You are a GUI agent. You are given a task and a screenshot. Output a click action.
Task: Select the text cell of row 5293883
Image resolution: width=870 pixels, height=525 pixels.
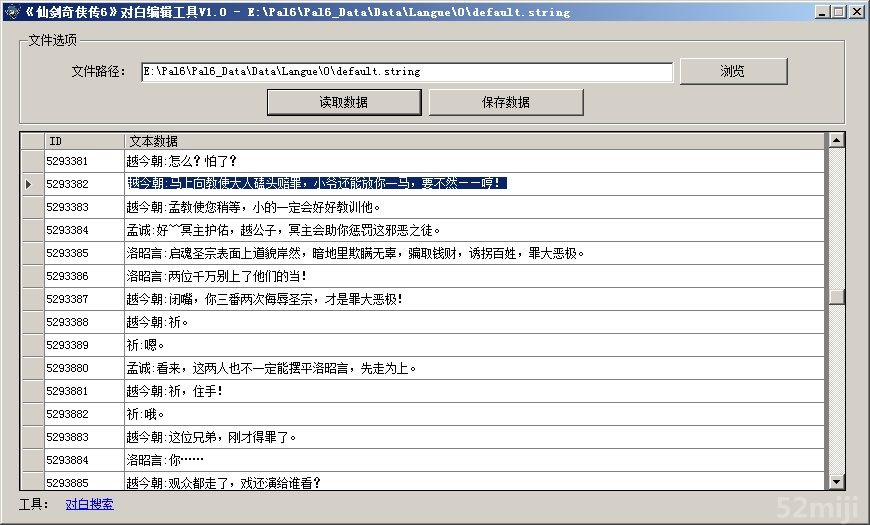point(474,437)
